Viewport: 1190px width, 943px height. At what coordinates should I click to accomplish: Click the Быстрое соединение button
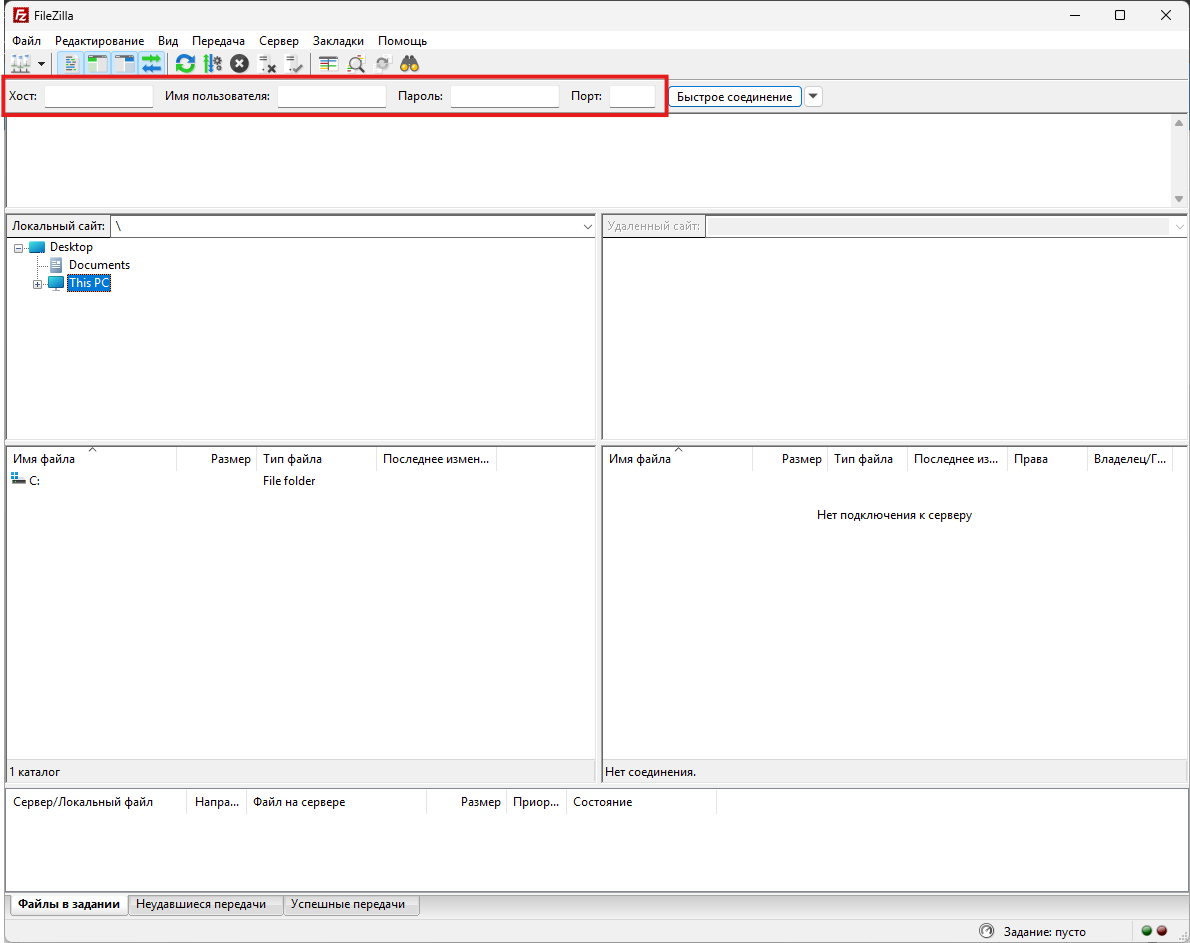click(x=734, y=97)
